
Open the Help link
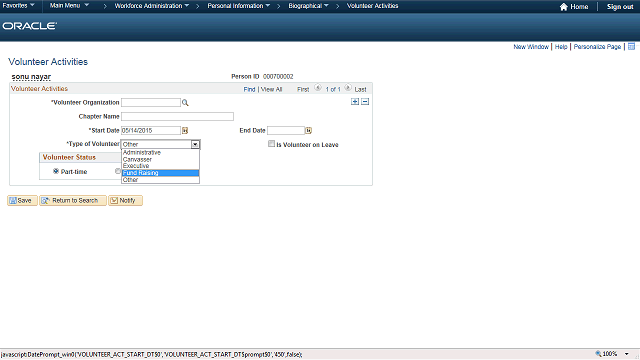pyautogui.click(x=561, y=47)
